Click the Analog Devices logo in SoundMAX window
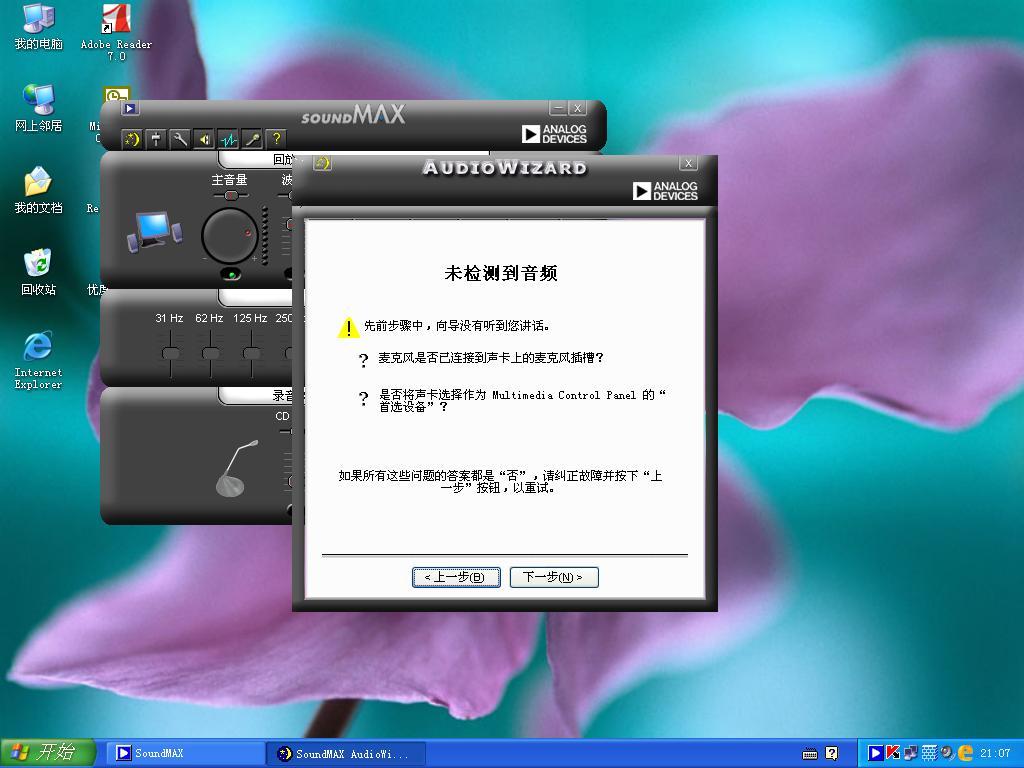1024x768 pixels. tap(554, 134)
